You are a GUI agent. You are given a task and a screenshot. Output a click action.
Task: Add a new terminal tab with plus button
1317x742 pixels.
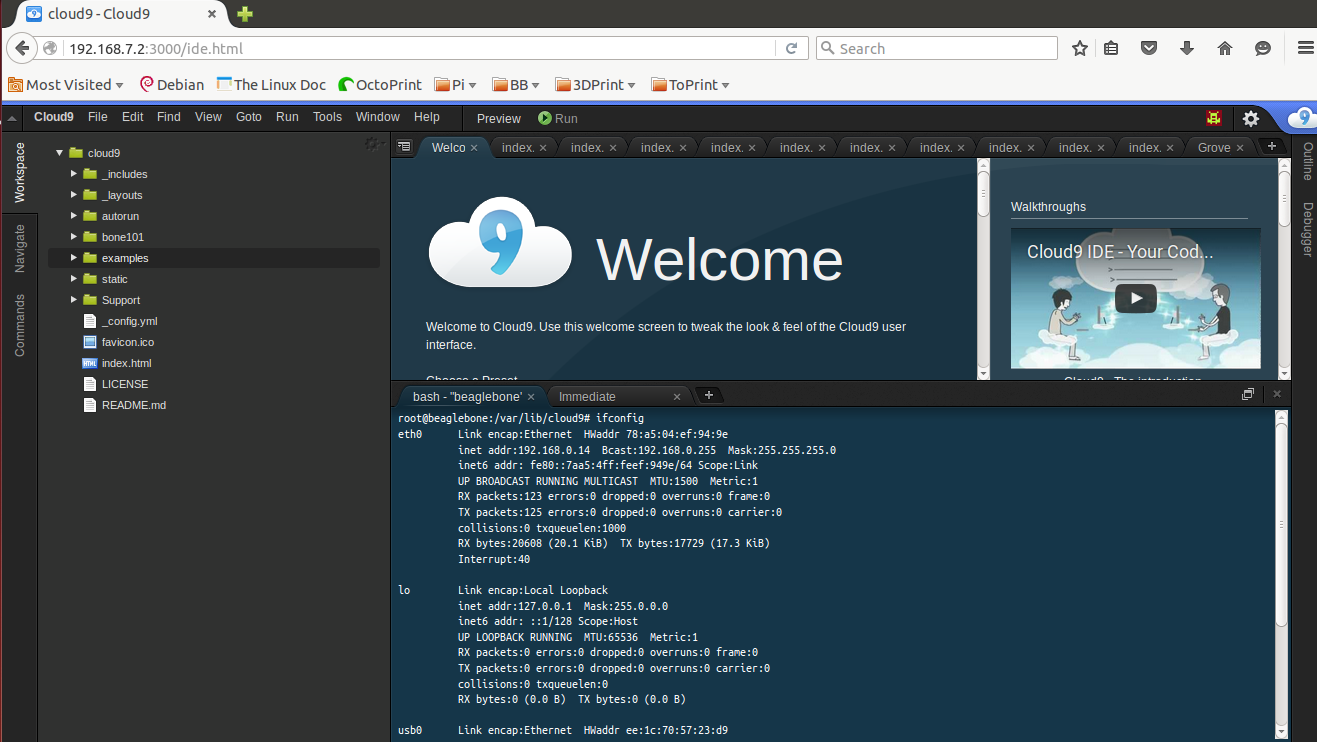(708, 395)
